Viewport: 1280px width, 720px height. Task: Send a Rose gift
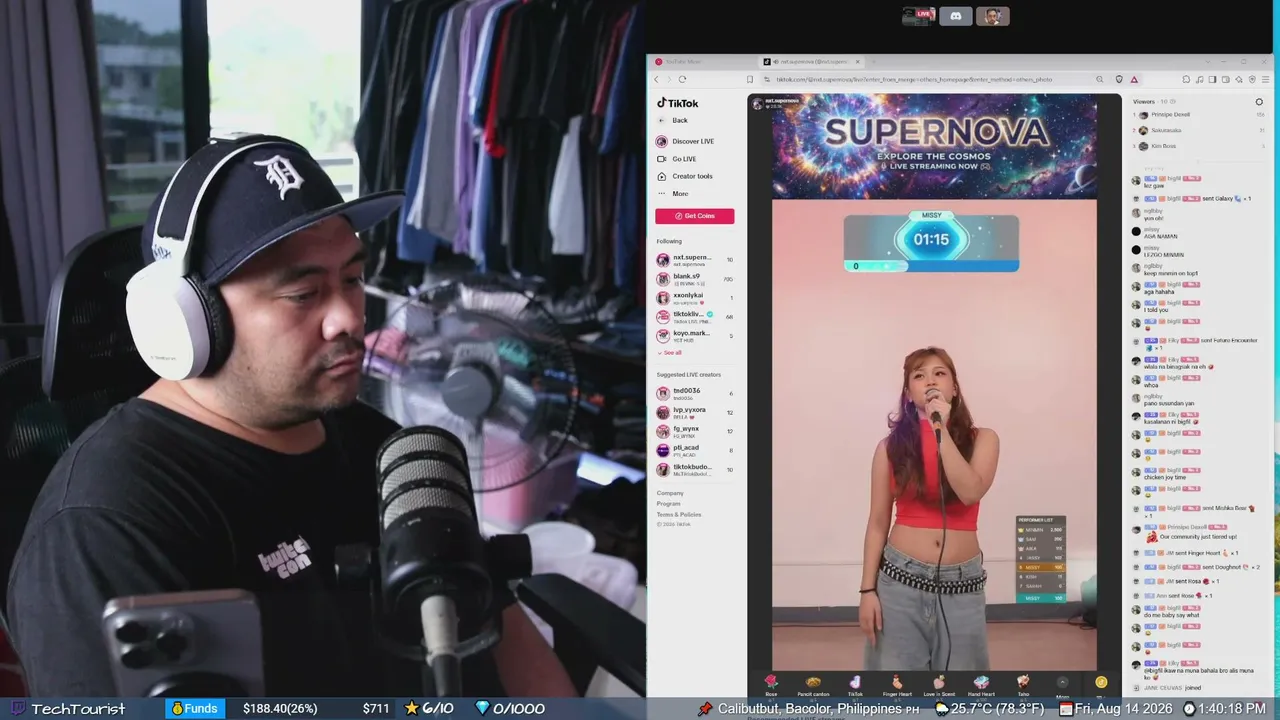click(771, 684)
